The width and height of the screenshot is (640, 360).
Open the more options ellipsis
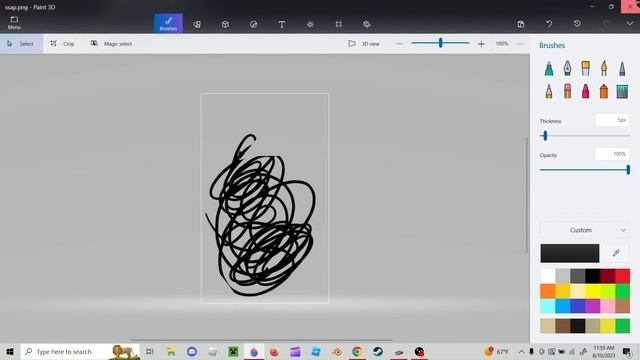520,44
